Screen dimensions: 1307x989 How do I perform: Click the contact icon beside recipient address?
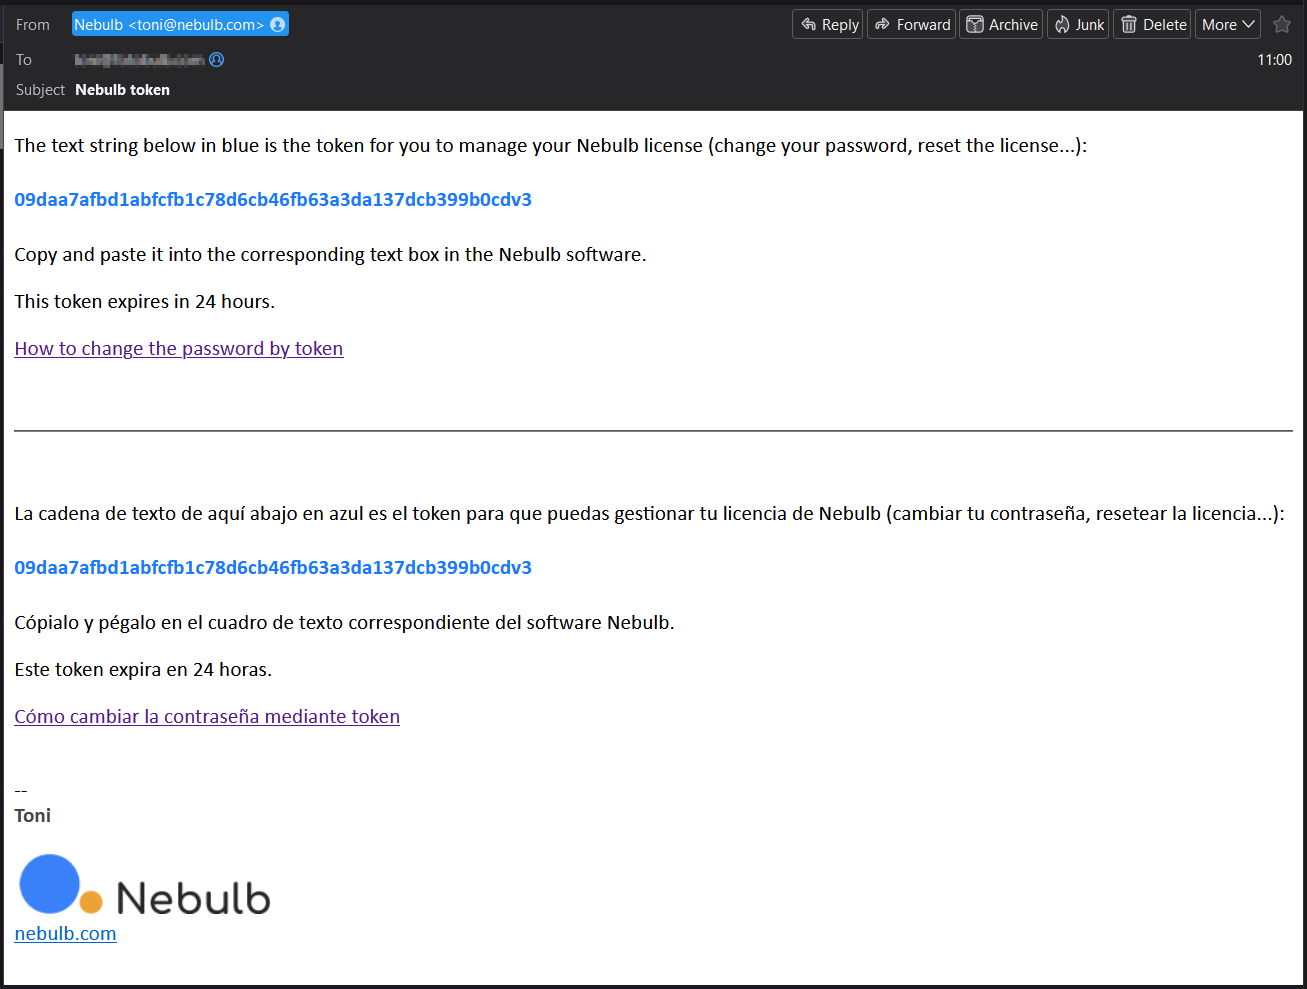216,60
